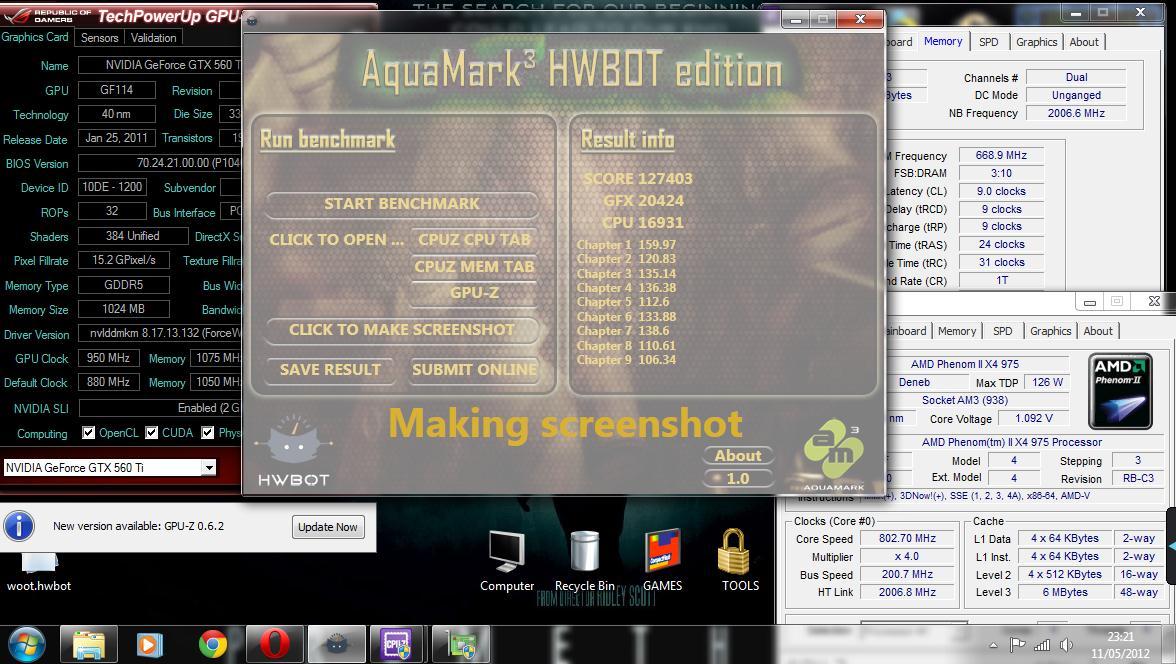Open the CPUZ MEM TAB button
The image size is (1176, 664).
click(474, 266)
